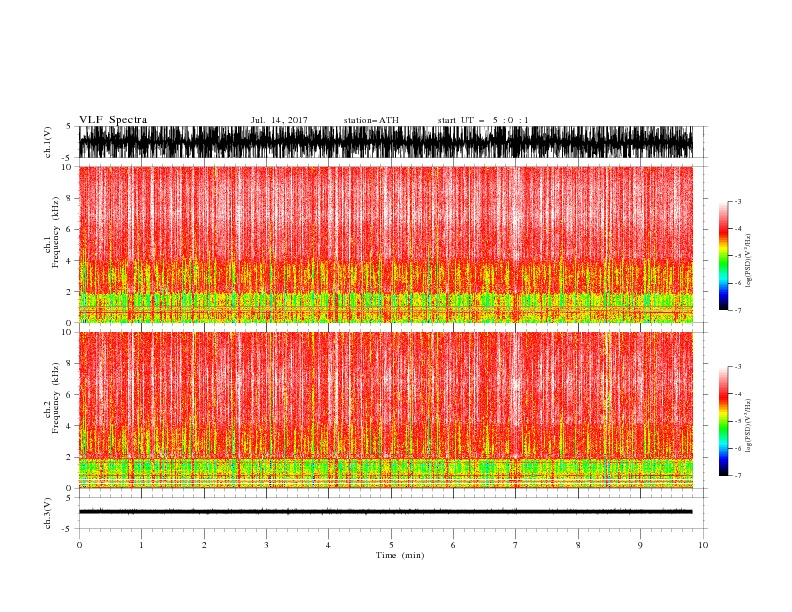Click the 9 minute tick label on time axis
Screen dimensions: 792x612
pyautogui.click(x=640, y=545)
